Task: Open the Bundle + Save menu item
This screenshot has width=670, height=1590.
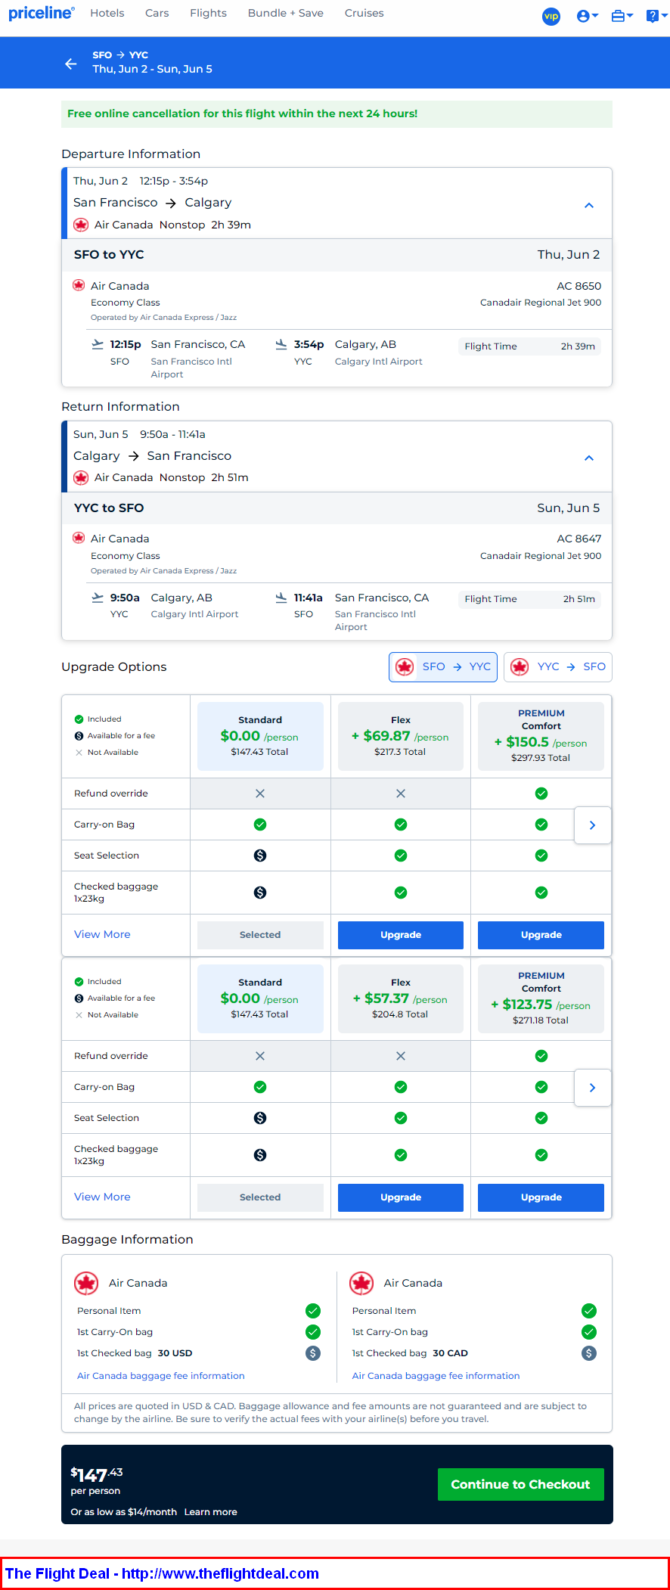Action: coord(286,14)
